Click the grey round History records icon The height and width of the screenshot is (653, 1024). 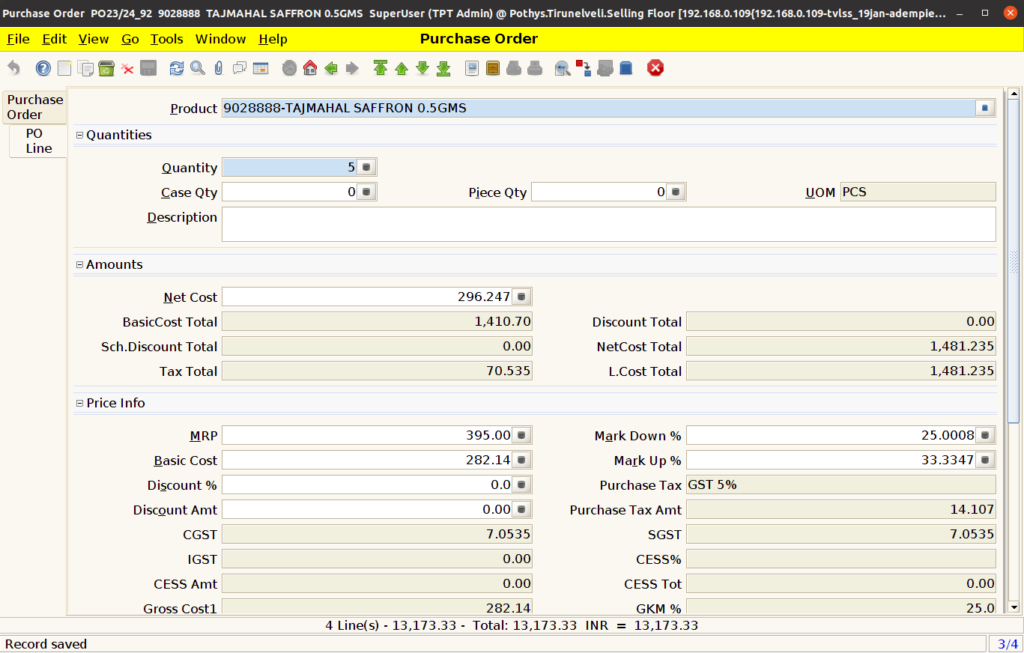[x=289, y=68]
